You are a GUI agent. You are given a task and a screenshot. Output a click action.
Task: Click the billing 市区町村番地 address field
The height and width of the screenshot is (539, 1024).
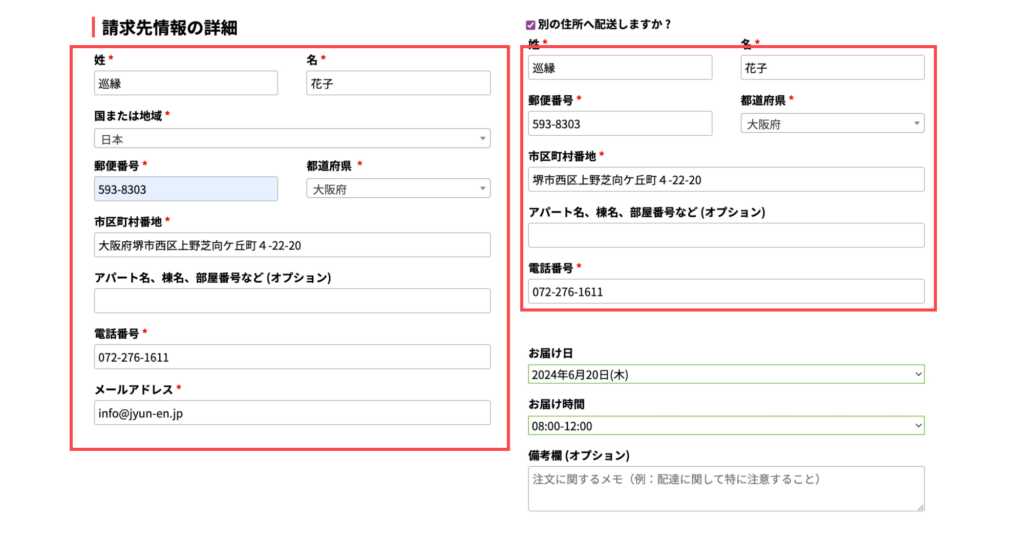[292, 245]
